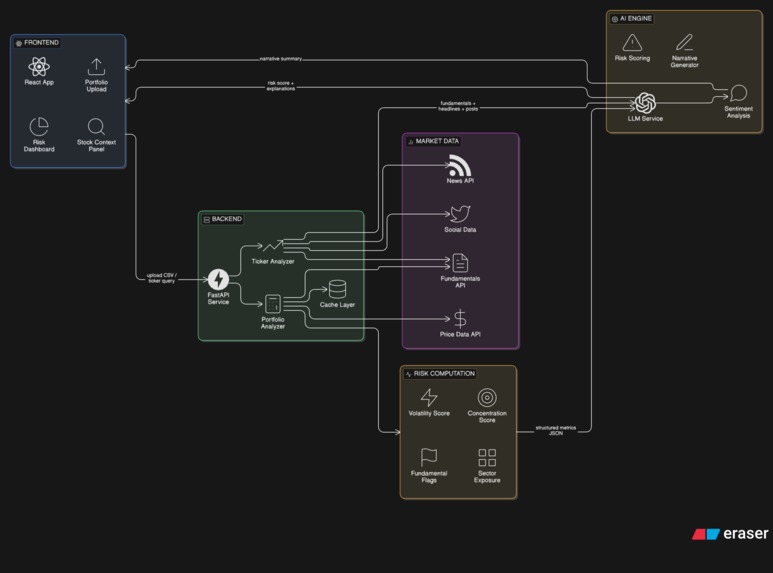The height and width of the screenshot is (573, 773).
Task: Click the 'Cache Layer' node caption
Action: click(x=337, y=305)
